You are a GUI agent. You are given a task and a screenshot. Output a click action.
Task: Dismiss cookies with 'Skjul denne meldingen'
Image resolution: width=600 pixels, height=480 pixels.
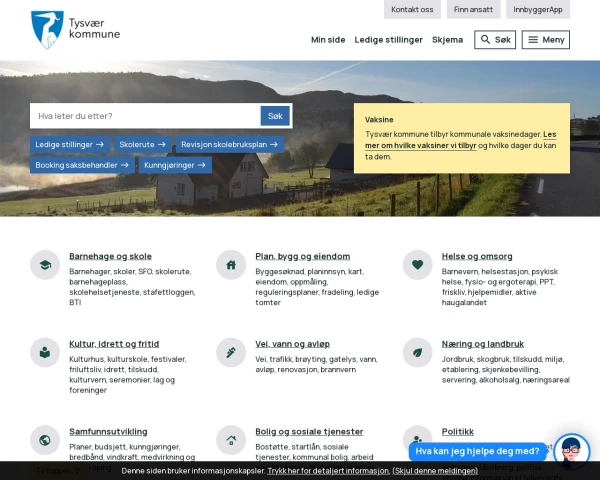(435, 471)
